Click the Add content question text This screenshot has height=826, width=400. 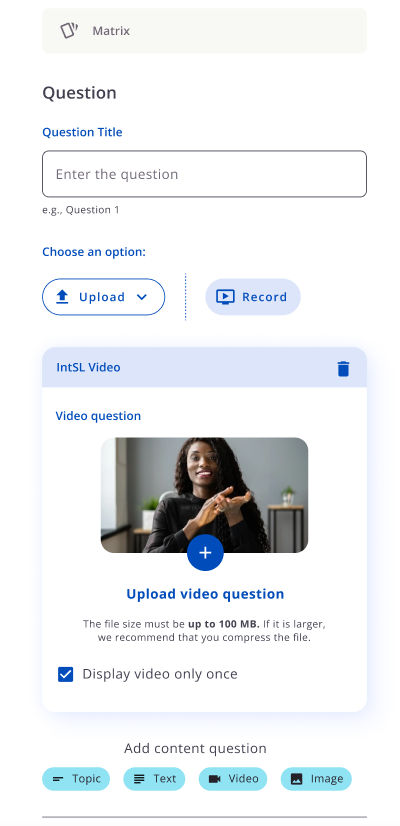(x=196, y=748)
